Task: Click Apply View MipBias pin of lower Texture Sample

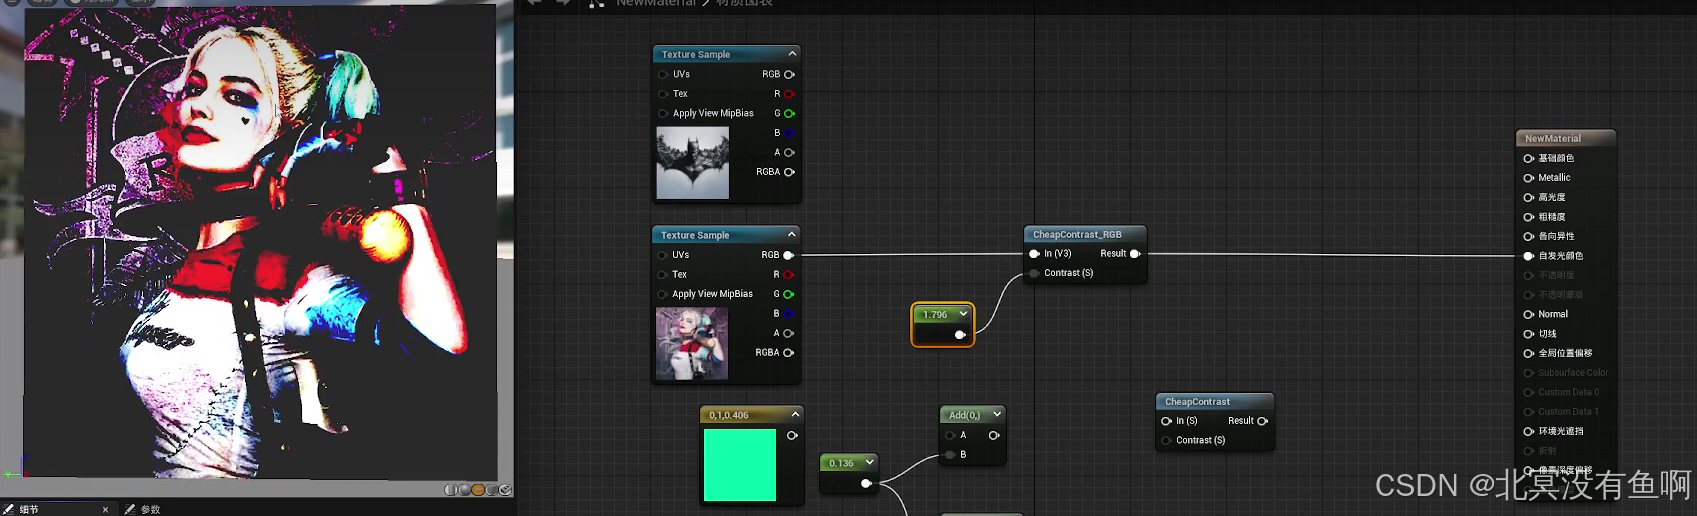Action: coord(662,294)
